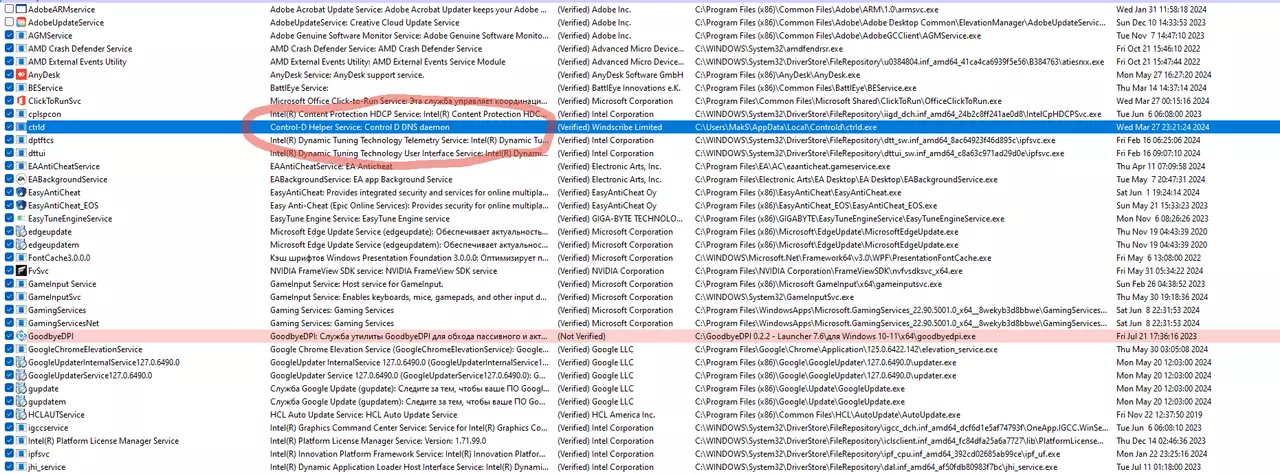Select the AMD External Events Utility row name
1280x474 pixels.
[x=77, y=61]
